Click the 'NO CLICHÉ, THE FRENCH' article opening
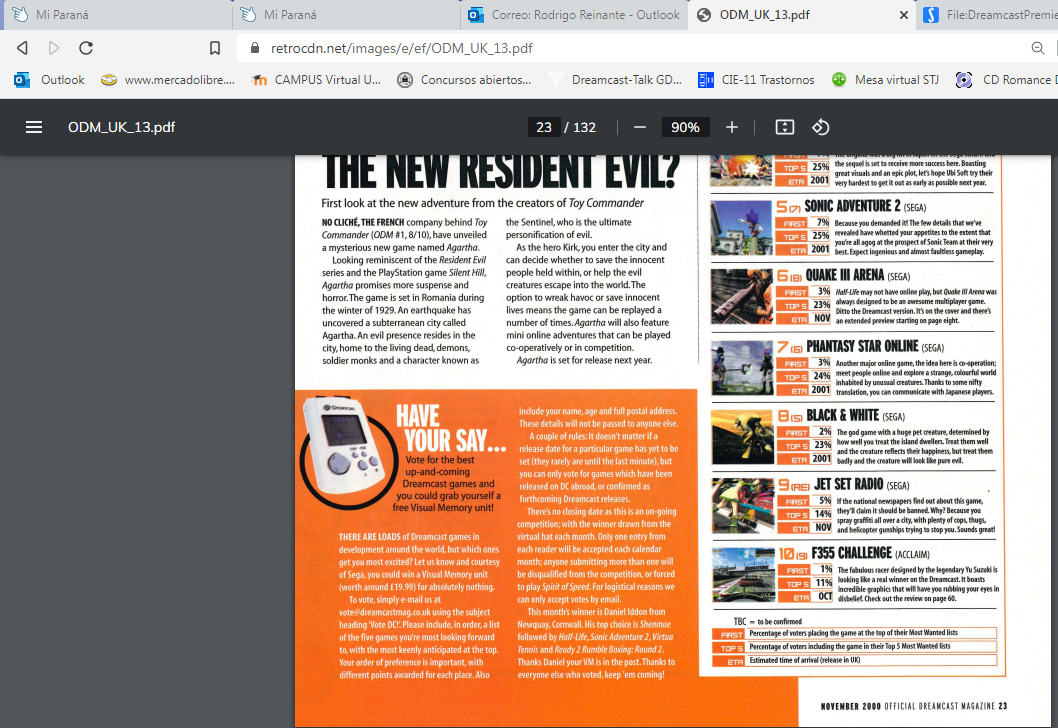This screenshot has height=728, width=1058. [x=362, y=222]
